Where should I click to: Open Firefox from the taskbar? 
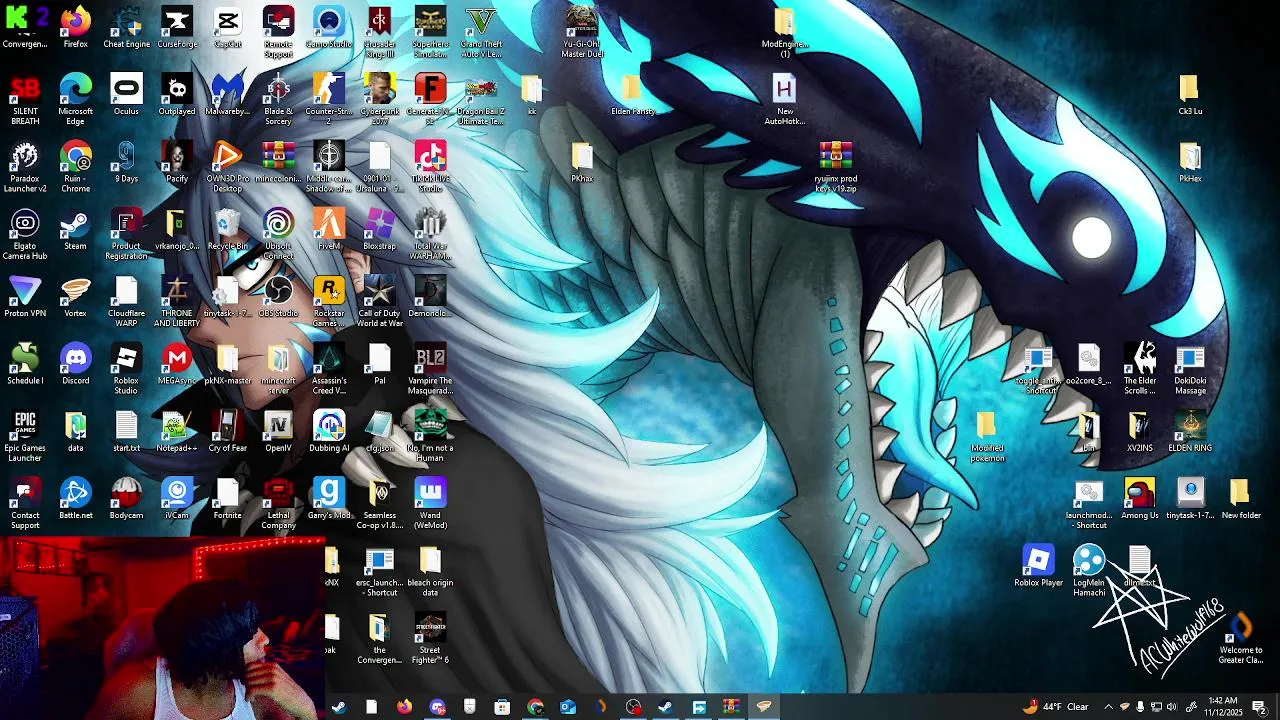pos(404,707)
